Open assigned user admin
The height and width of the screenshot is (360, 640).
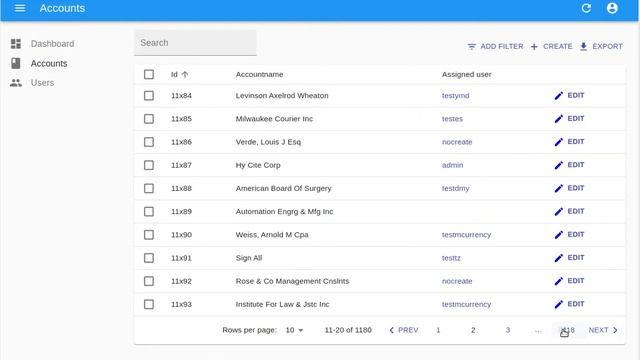453,165
